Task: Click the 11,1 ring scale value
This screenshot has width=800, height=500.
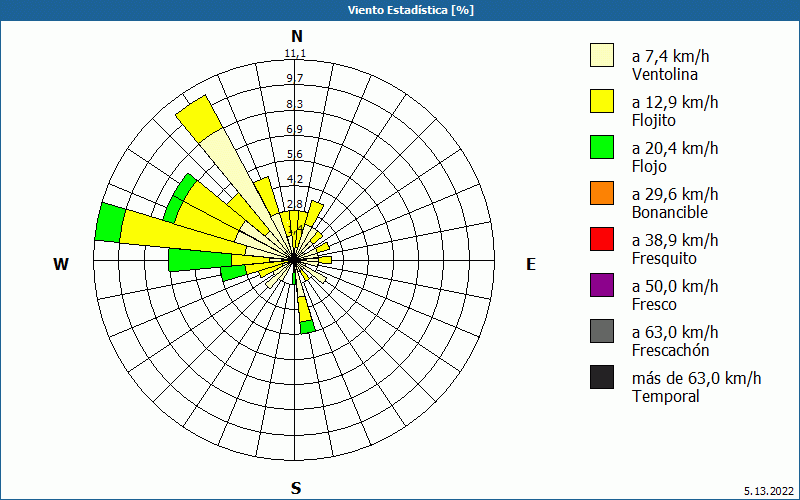Action: click(295, 54)
